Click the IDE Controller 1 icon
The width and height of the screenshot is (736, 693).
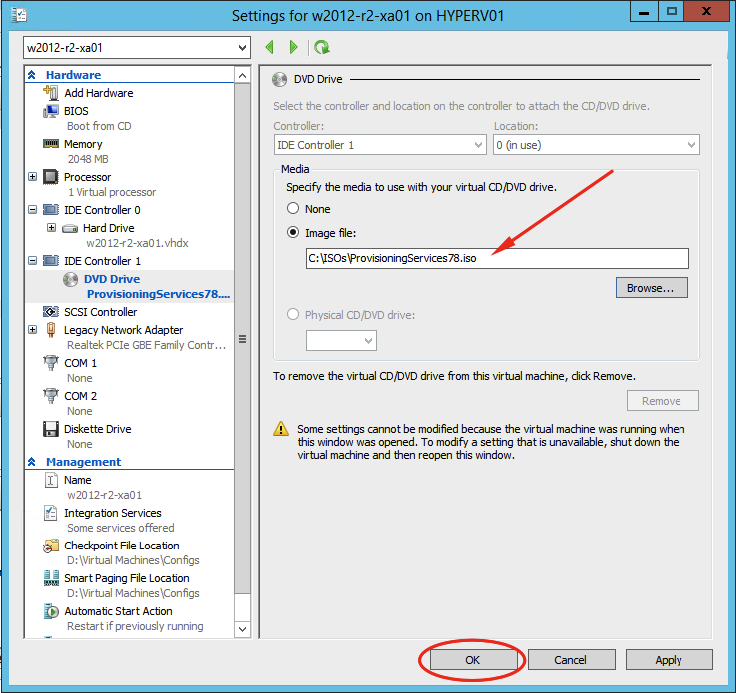(x=51, y=260)
